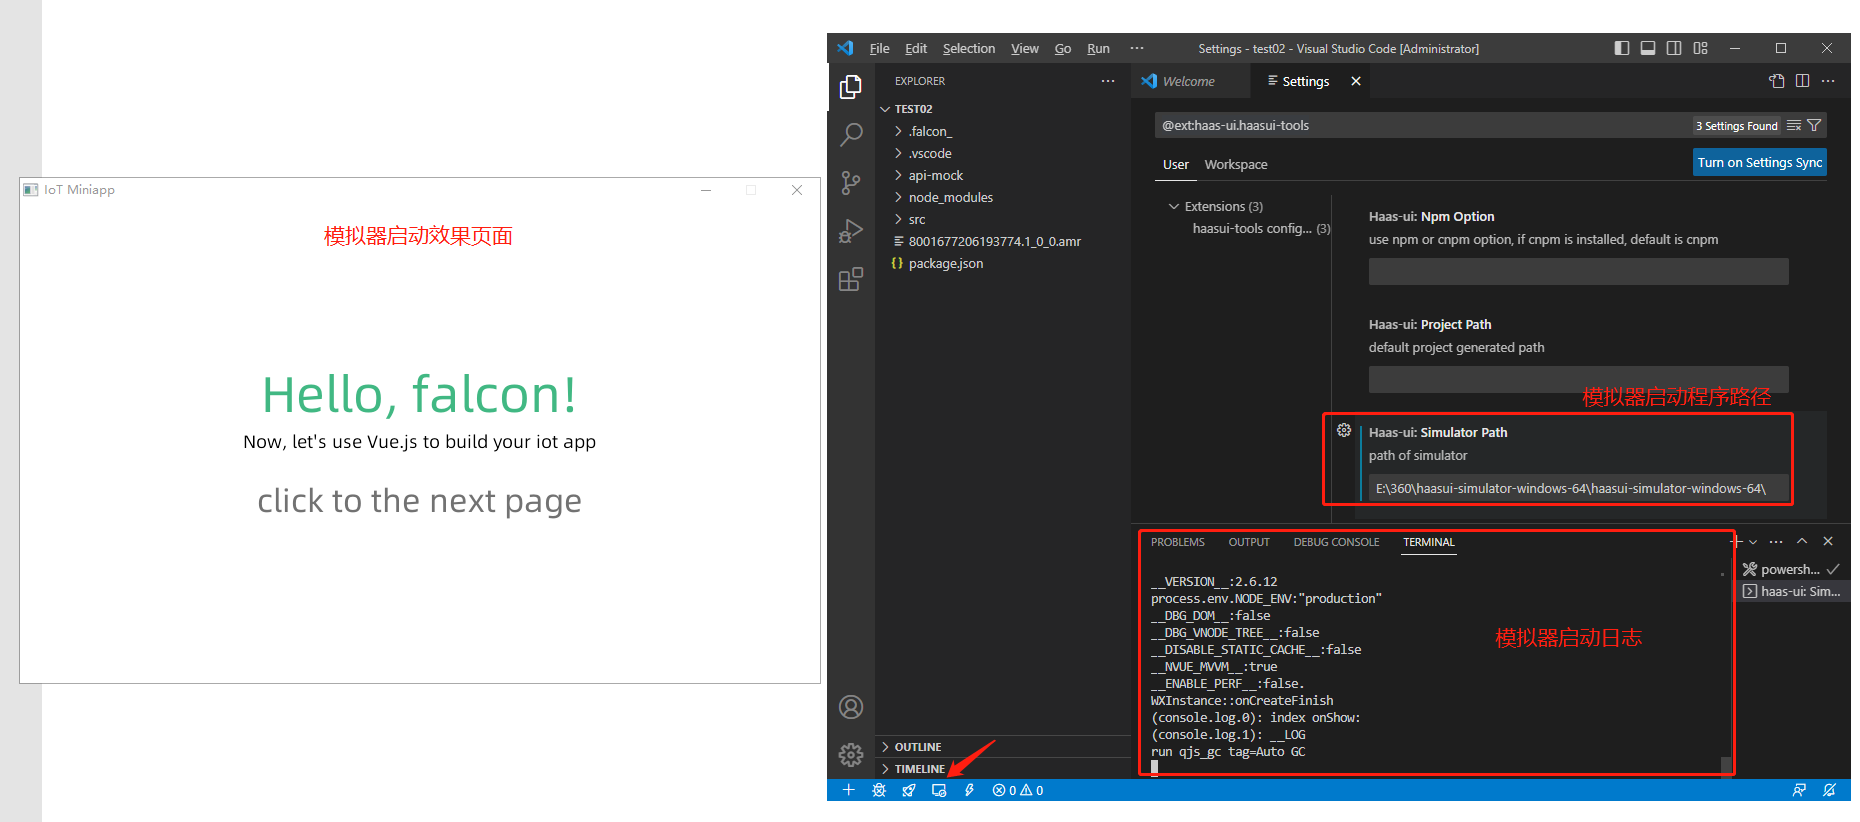Launch simulator via status bar screen icon

(x=939, y=790)
